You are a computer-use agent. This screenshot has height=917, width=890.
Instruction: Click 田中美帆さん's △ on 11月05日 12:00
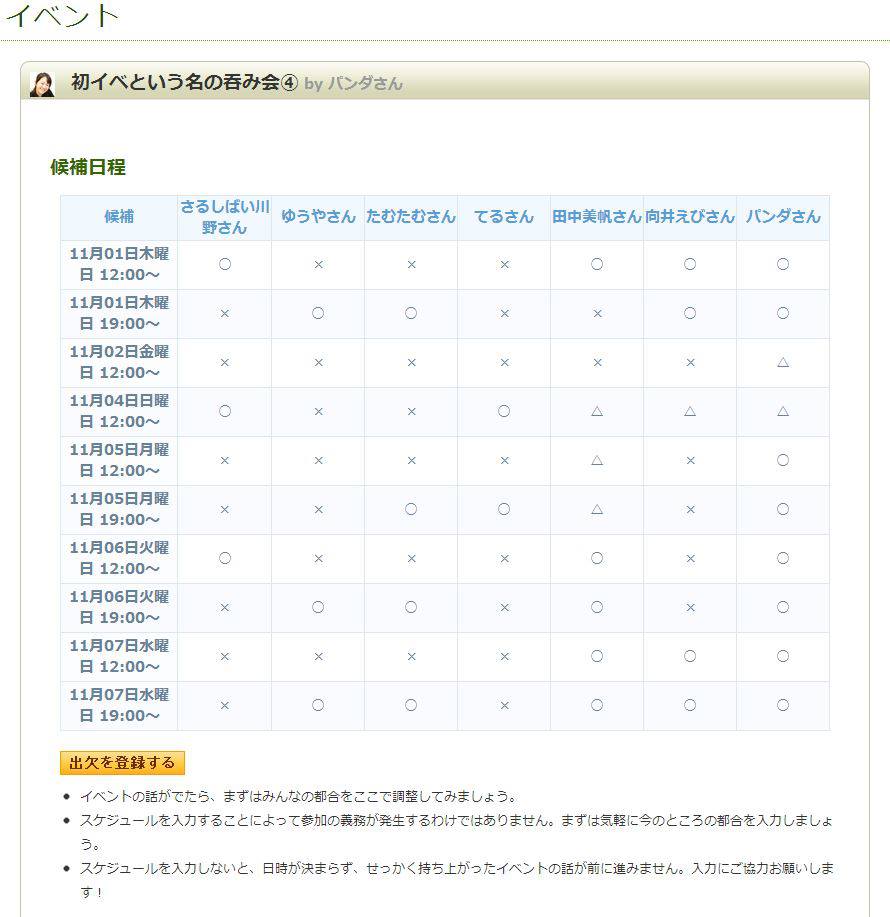(596, 461)
